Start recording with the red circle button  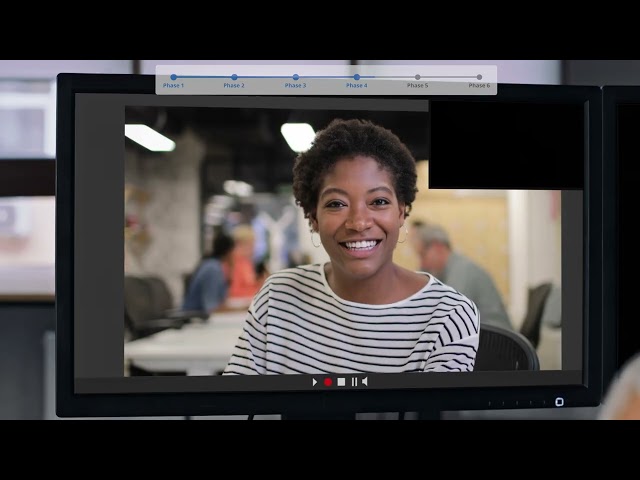(327, 382)
